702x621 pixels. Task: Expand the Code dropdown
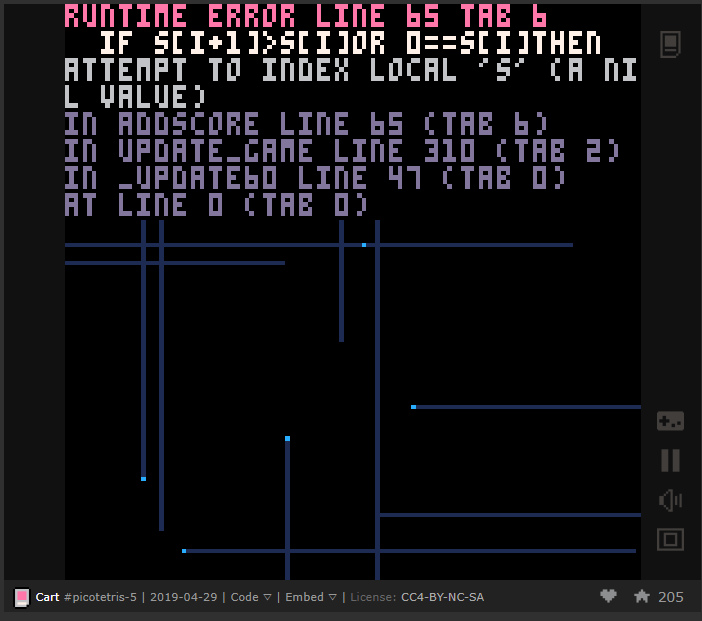click(x=251, y=597)
